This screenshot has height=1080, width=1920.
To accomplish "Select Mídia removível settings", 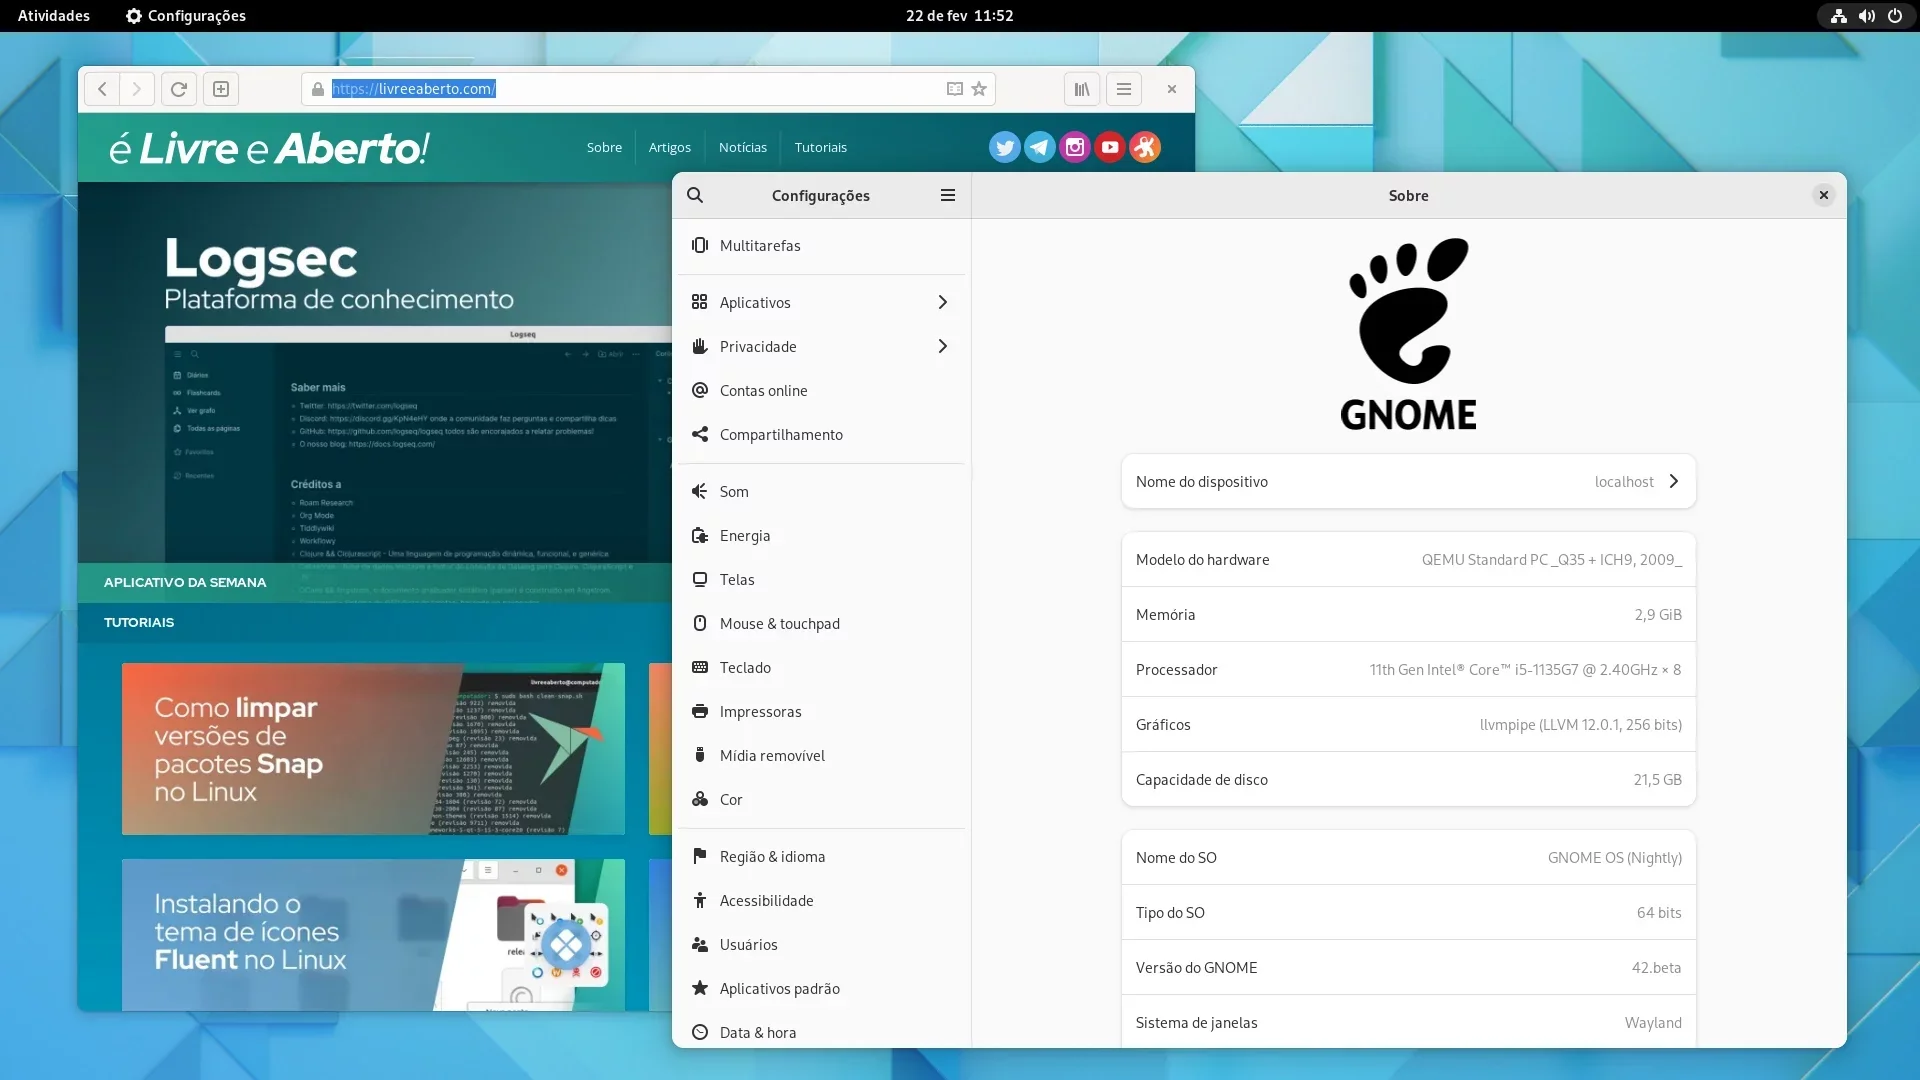I will point(821,755).
